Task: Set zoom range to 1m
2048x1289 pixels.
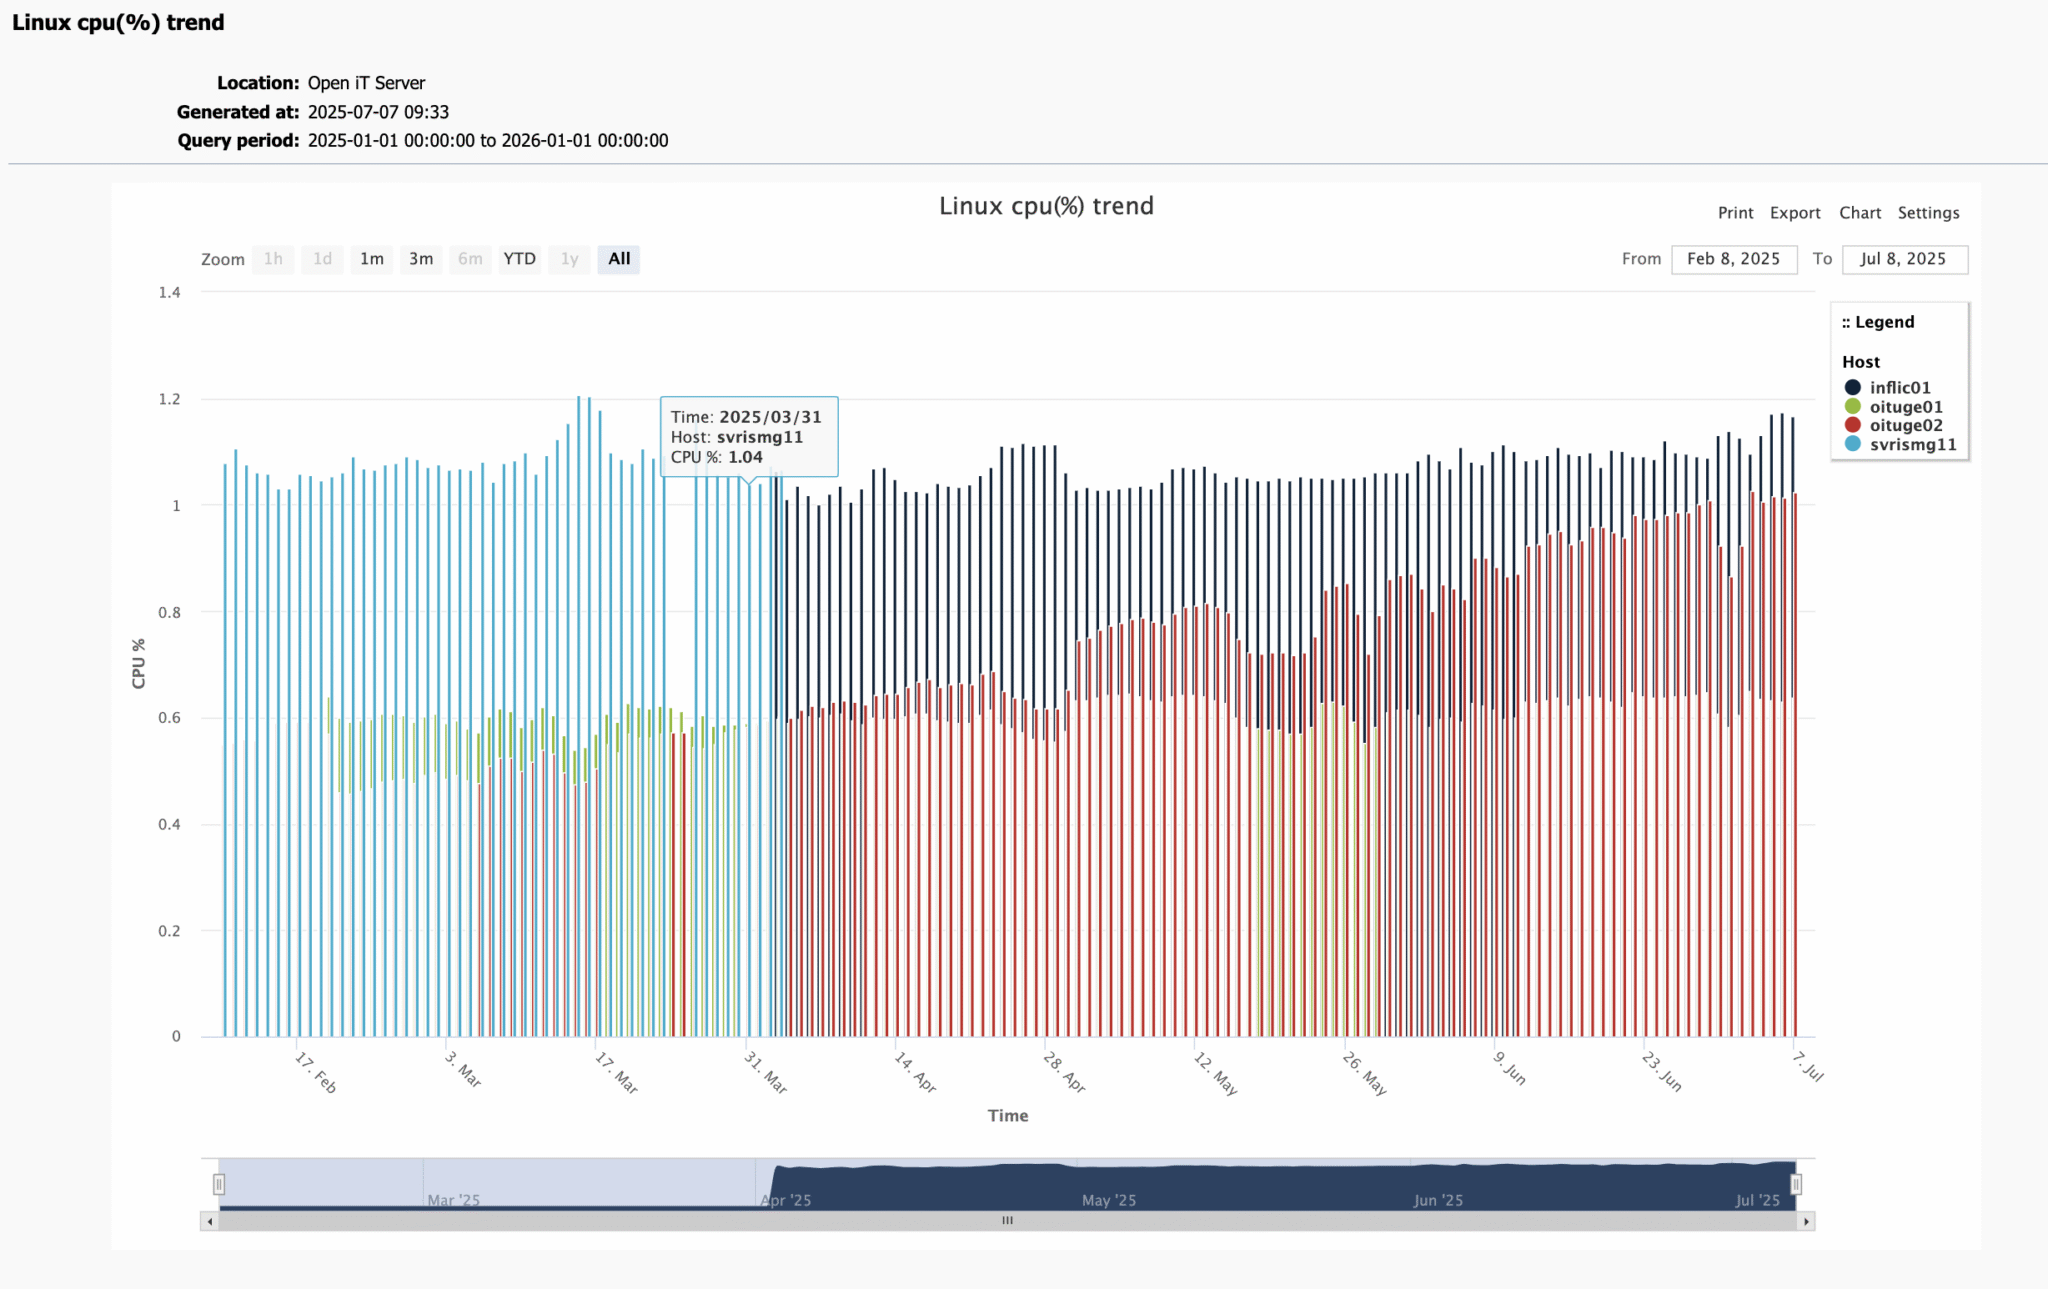Action: coord(372,259)
